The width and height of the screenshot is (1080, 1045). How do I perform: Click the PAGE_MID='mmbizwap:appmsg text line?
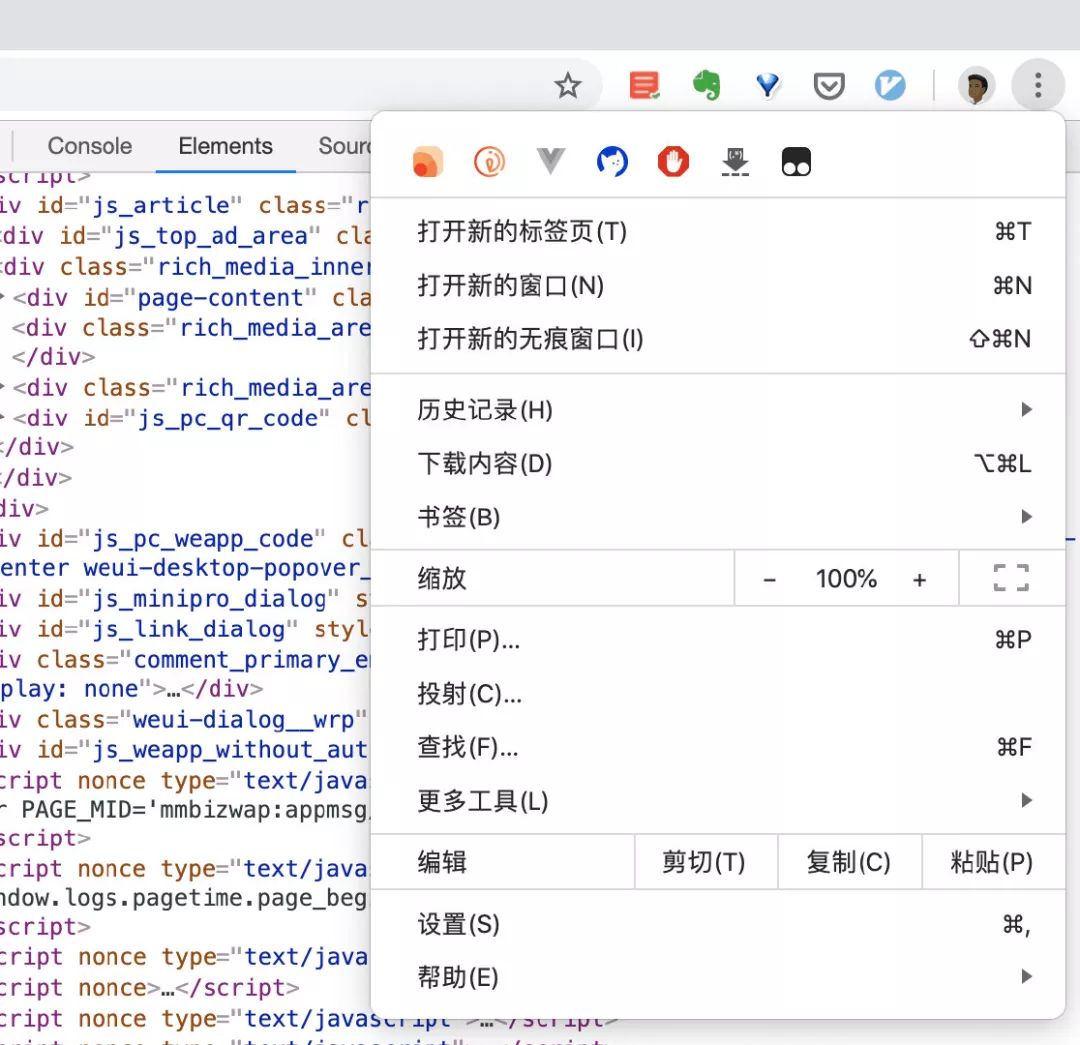point(185,809)
